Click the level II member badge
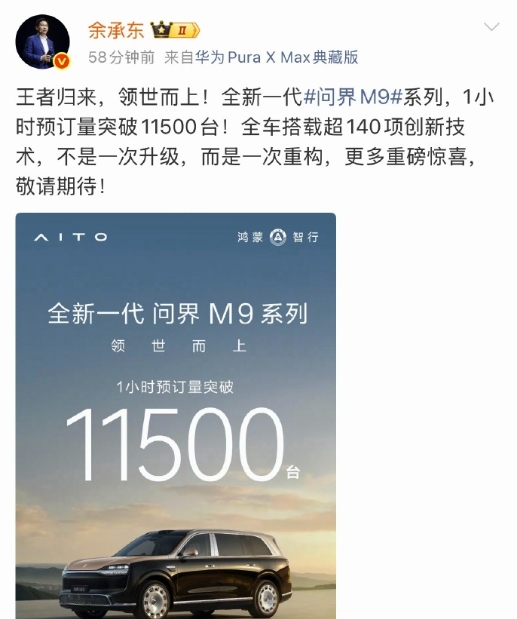517x619 pixels. pyautogui.click(x=185, y=30)
